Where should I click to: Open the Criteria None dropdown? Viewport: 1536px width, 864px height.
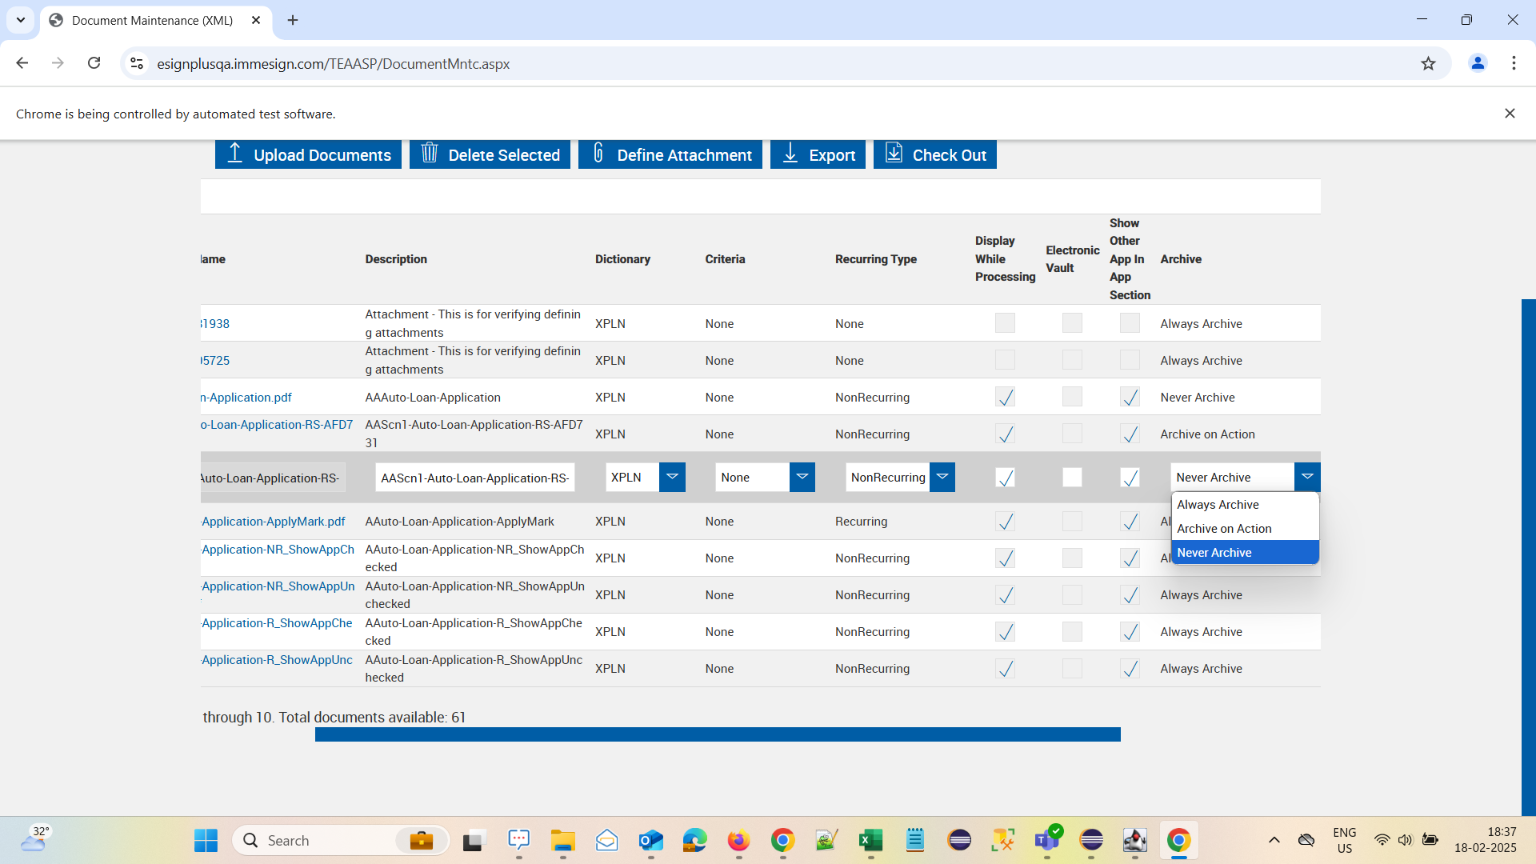pyautogui.click(x=802, y=478)
